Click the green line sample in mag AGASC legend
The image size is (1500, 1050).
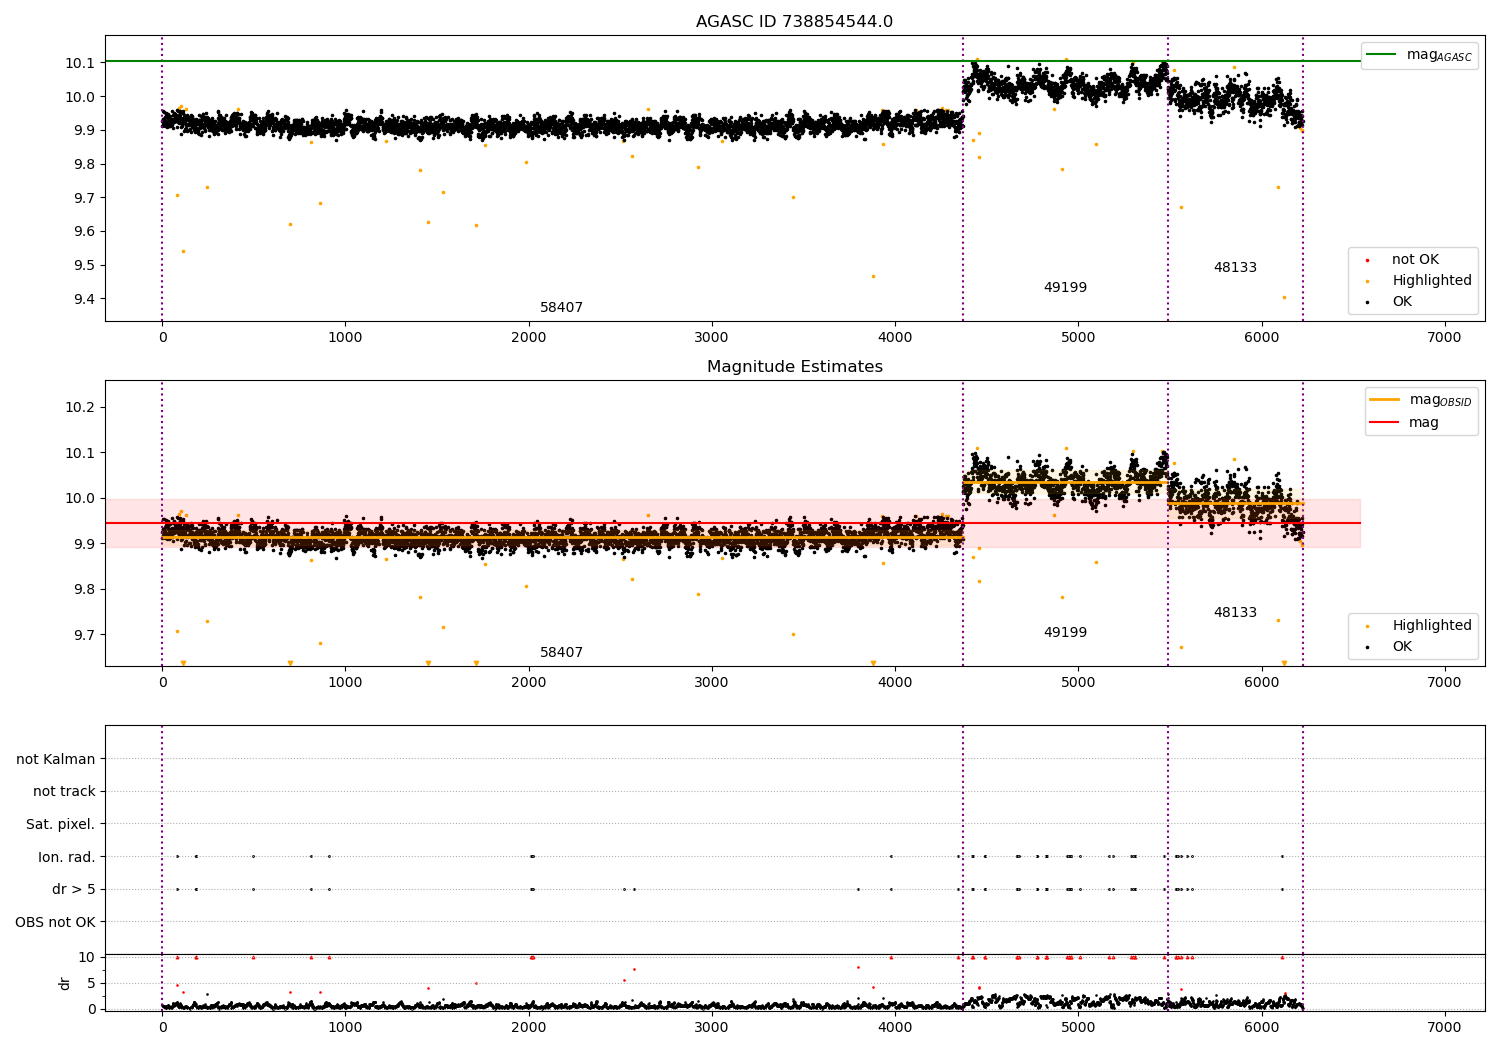(x=1381, y=55)
